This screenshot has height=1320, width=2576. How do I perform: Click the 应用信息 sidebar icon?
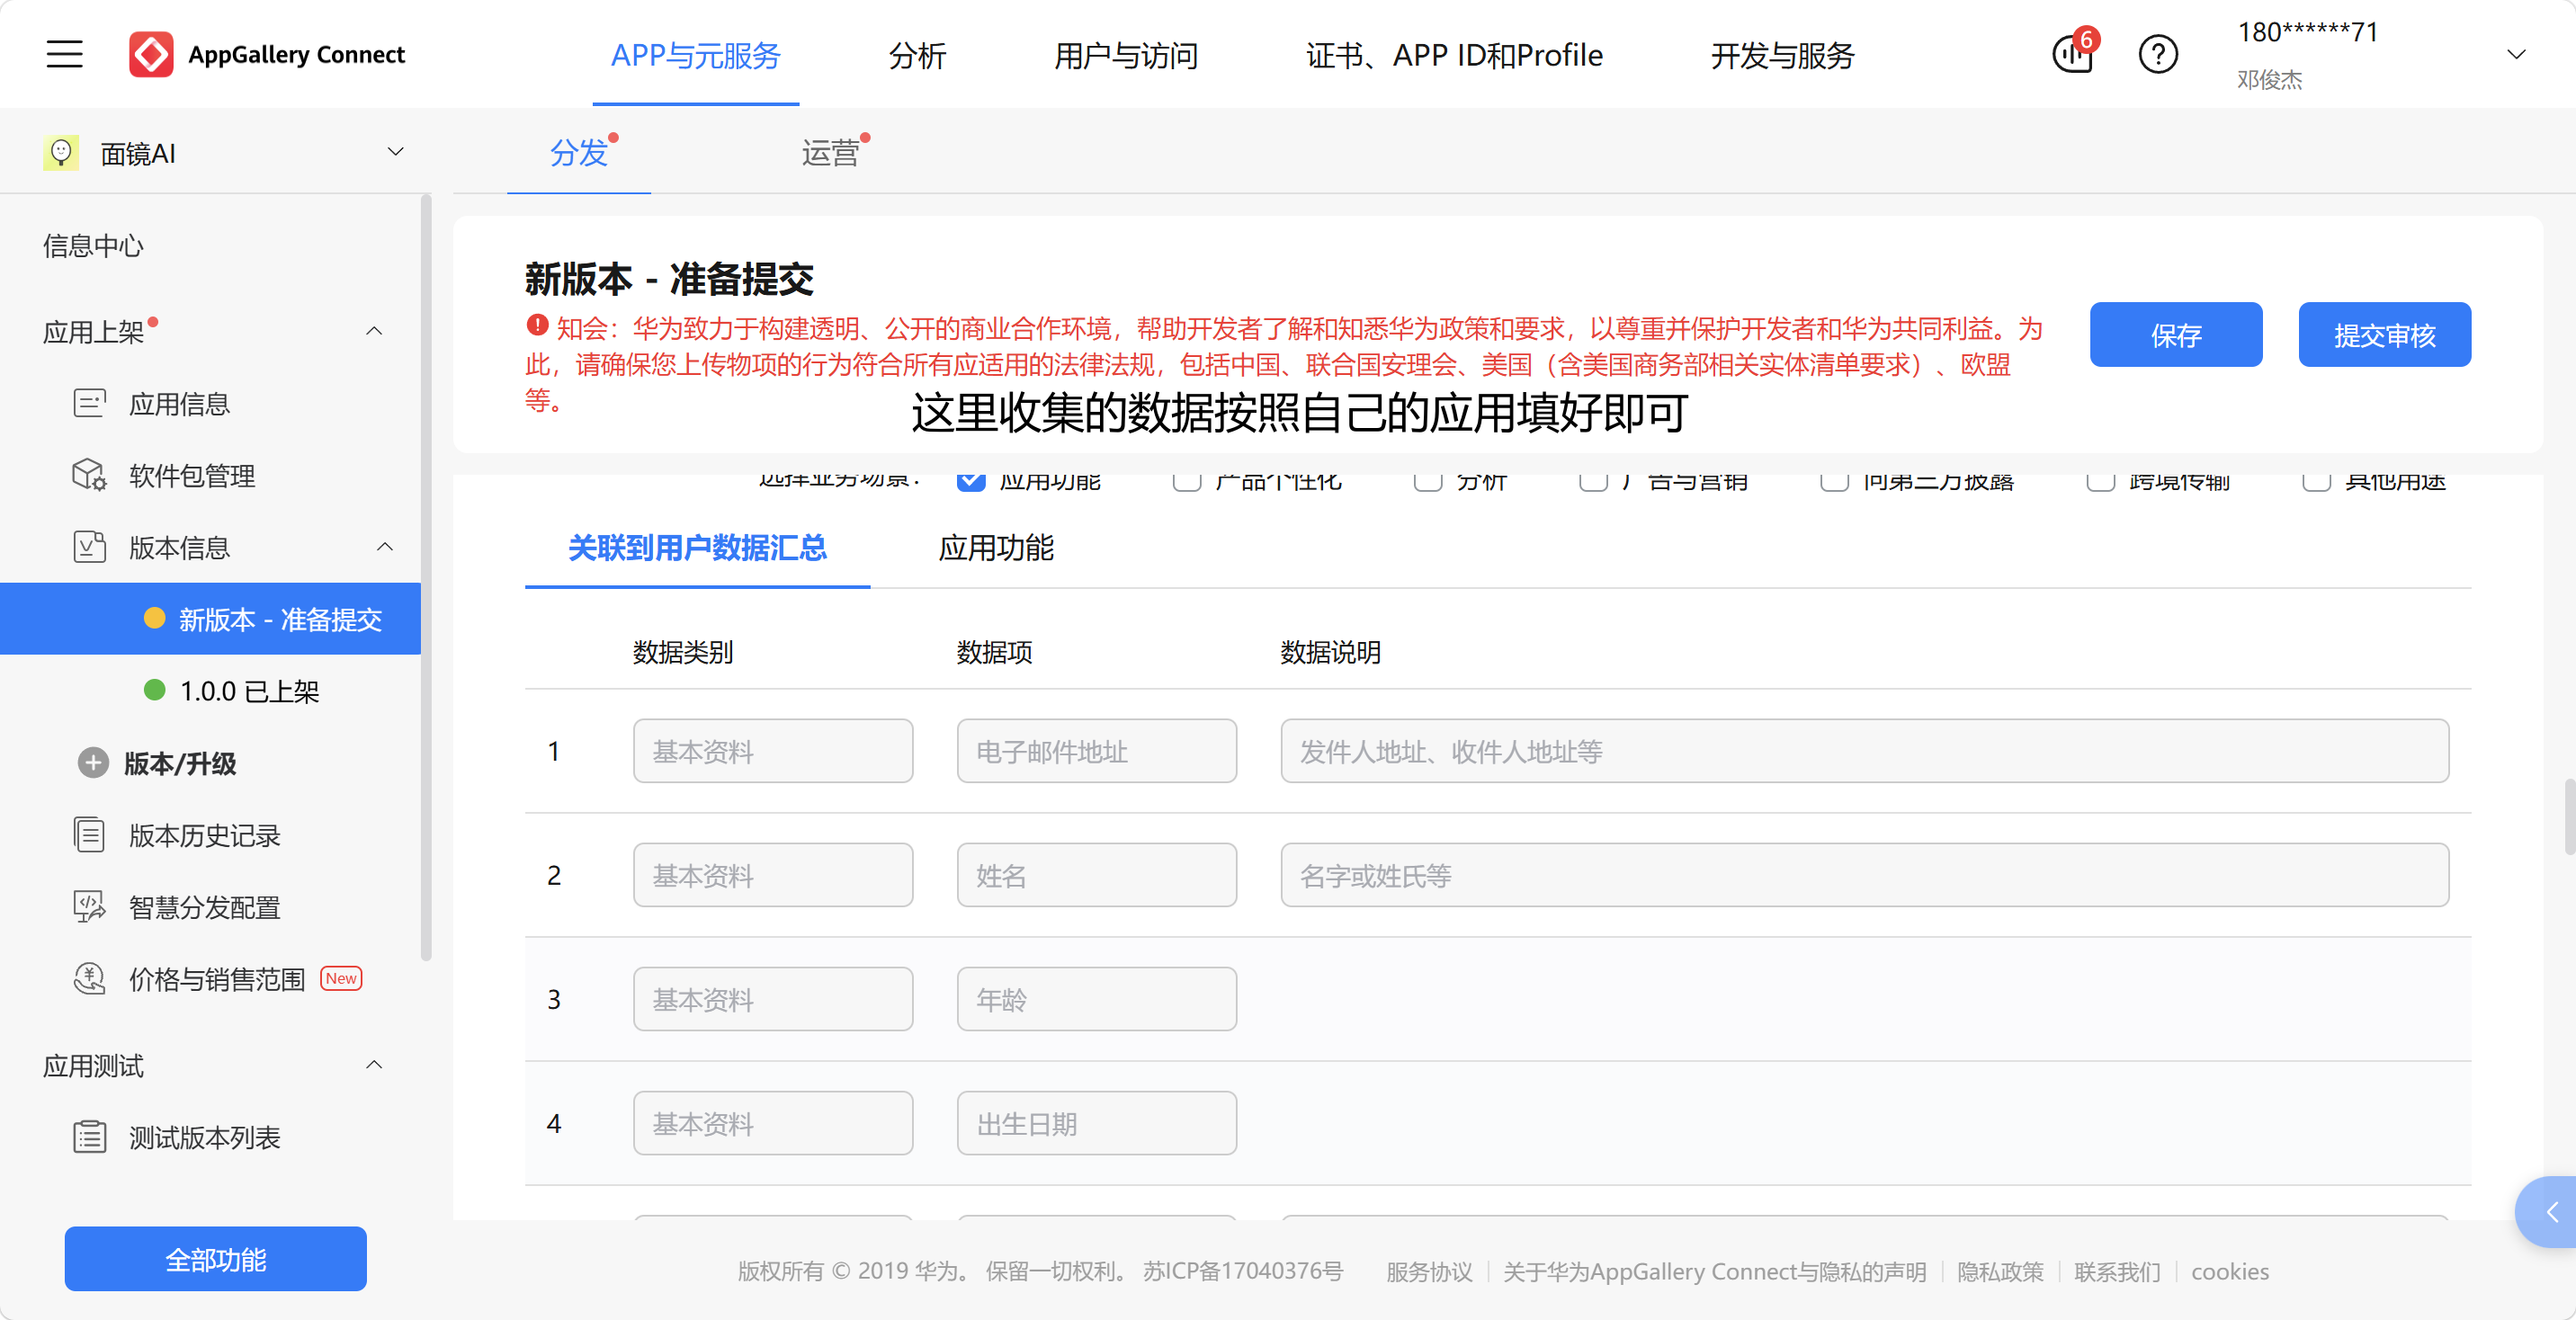coord(90,404)
